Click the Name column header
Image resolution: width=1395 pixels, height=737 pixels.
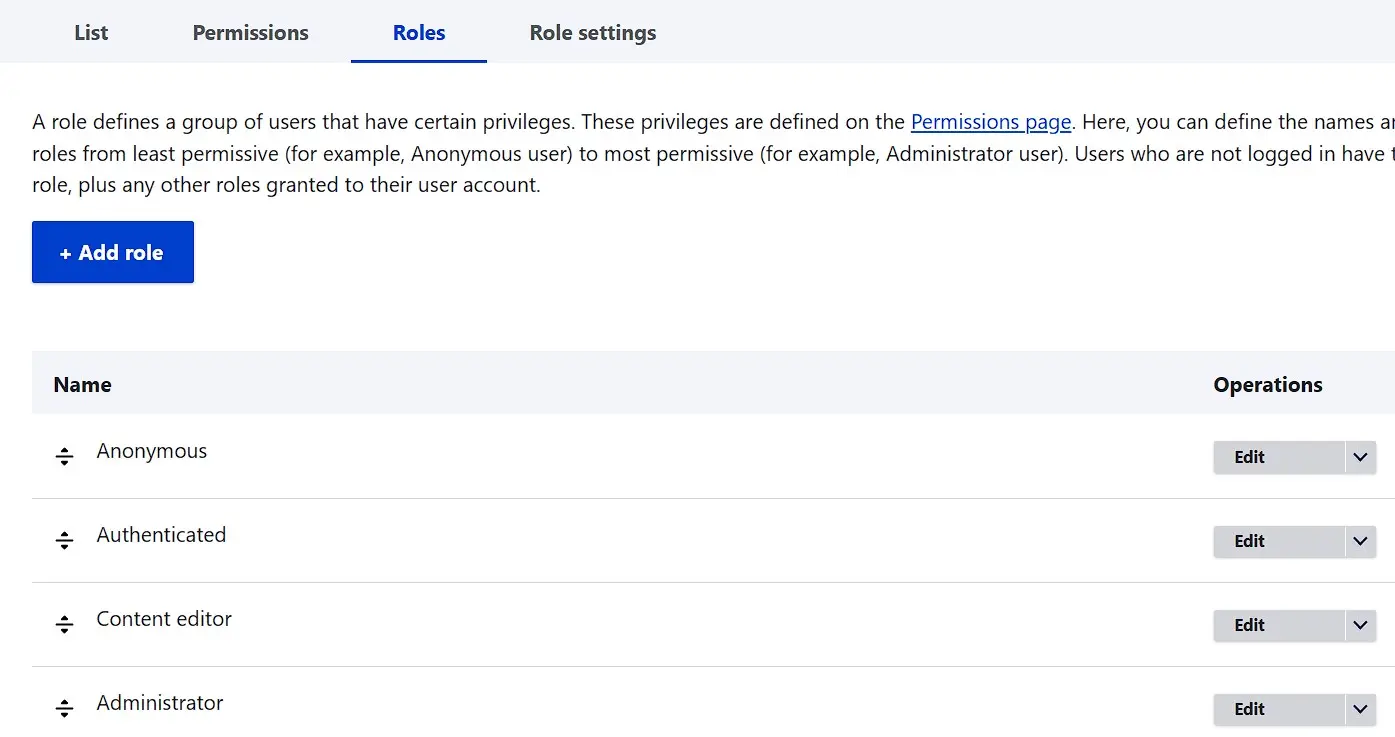coord(82,384)
